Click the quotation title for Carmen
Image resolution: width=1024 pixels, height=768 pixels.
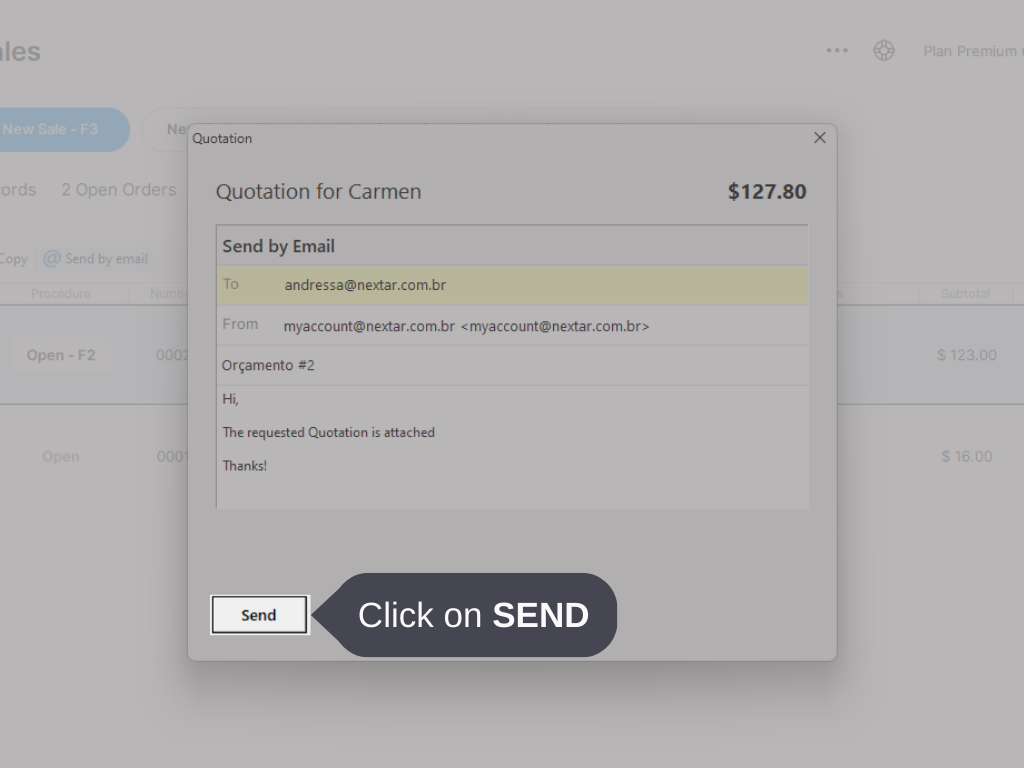pos(319,191)
